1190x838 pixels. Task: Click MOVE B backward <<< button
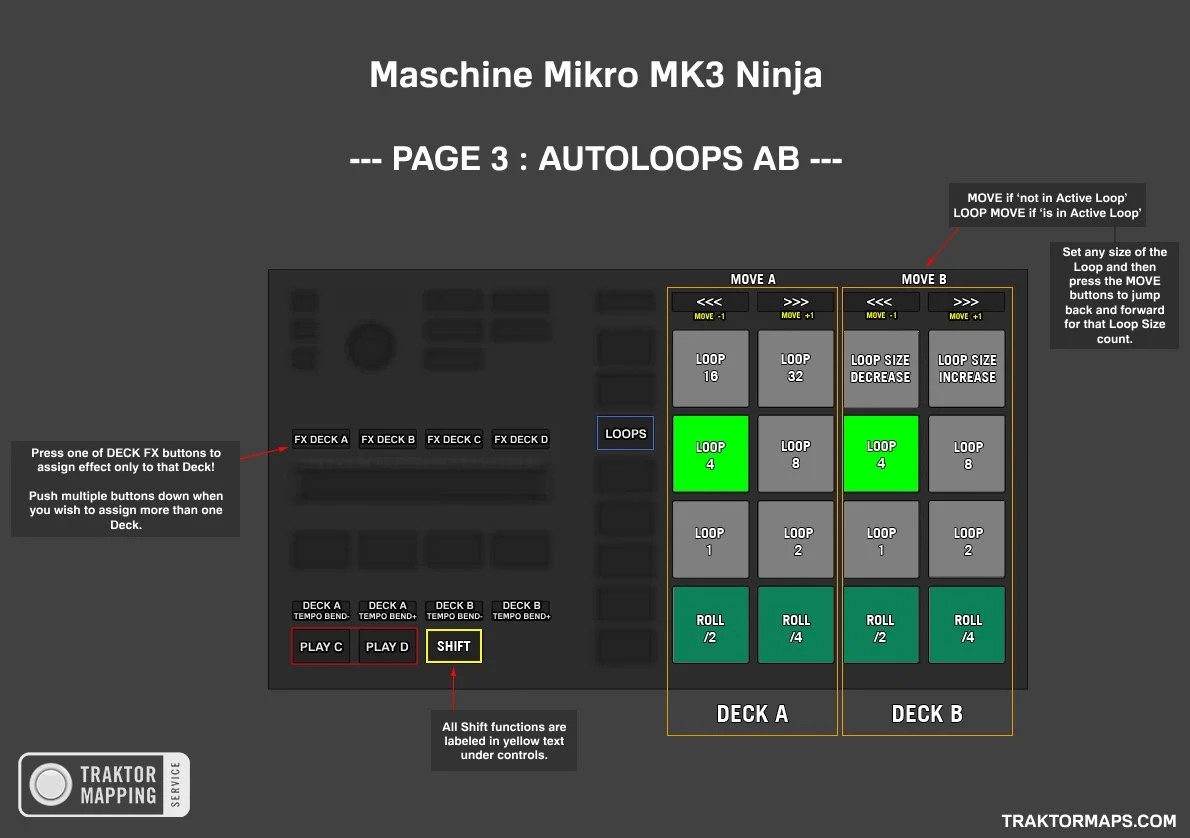click(x=881, y=302)
